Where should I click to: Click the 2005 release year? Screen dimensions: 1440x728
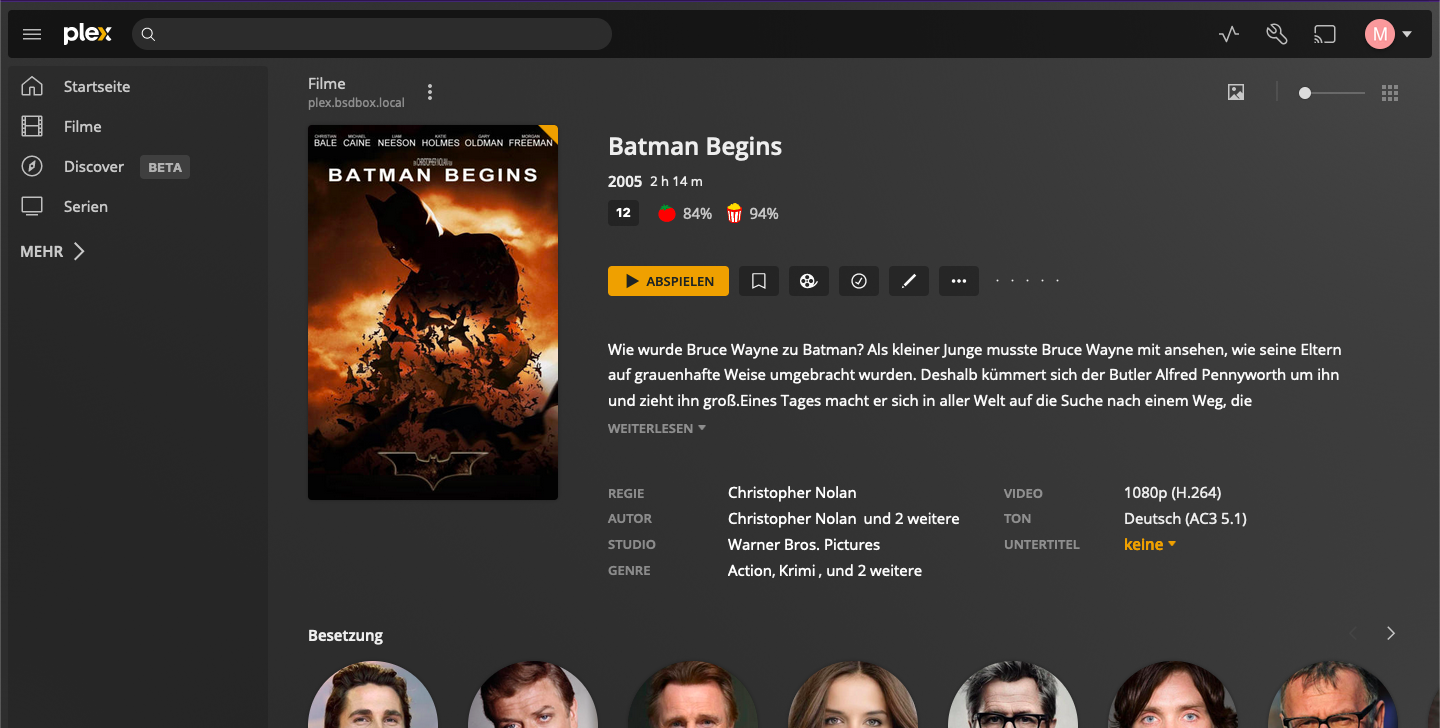click(625, 181)
